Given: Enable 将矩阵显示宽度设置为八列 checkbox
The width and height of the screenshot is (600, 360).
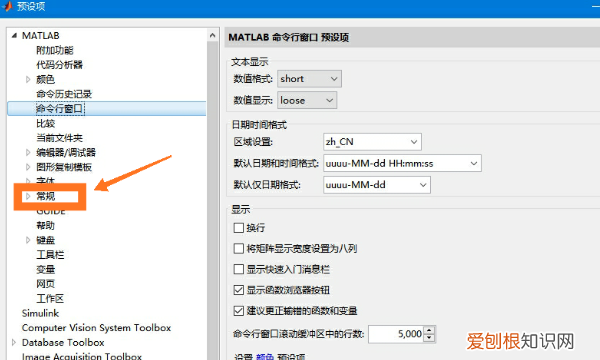Looking at the screenshot, I should tap(238, 249).
